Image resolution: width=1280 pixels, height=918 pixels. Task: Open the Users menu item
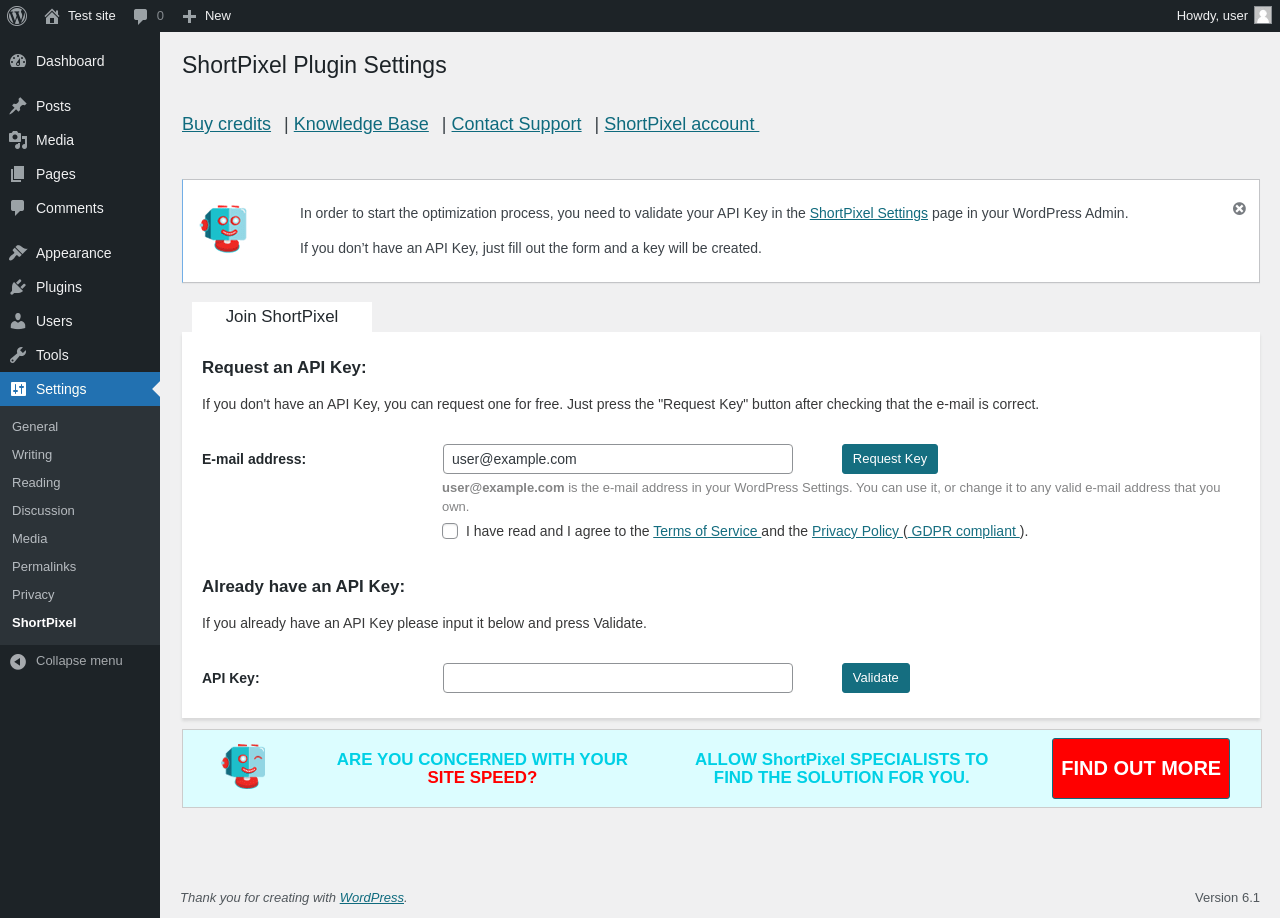point(80,321)
